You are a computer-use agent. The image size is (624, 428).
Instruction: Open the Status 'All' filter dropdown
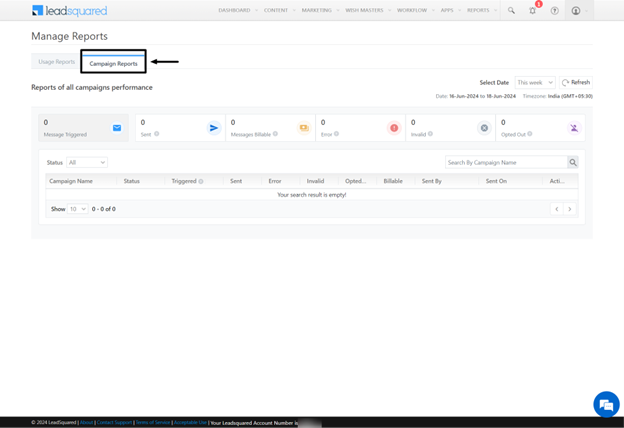[87, 162]
